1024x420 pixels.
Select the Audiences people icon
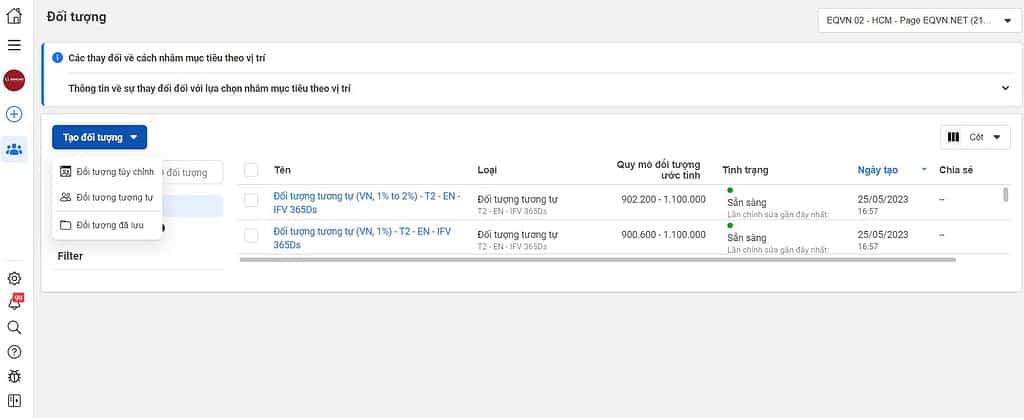pos(14,150)
